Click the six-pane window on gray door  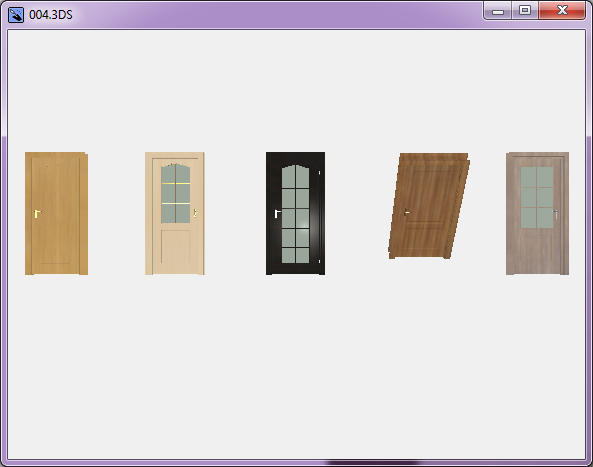537,197
